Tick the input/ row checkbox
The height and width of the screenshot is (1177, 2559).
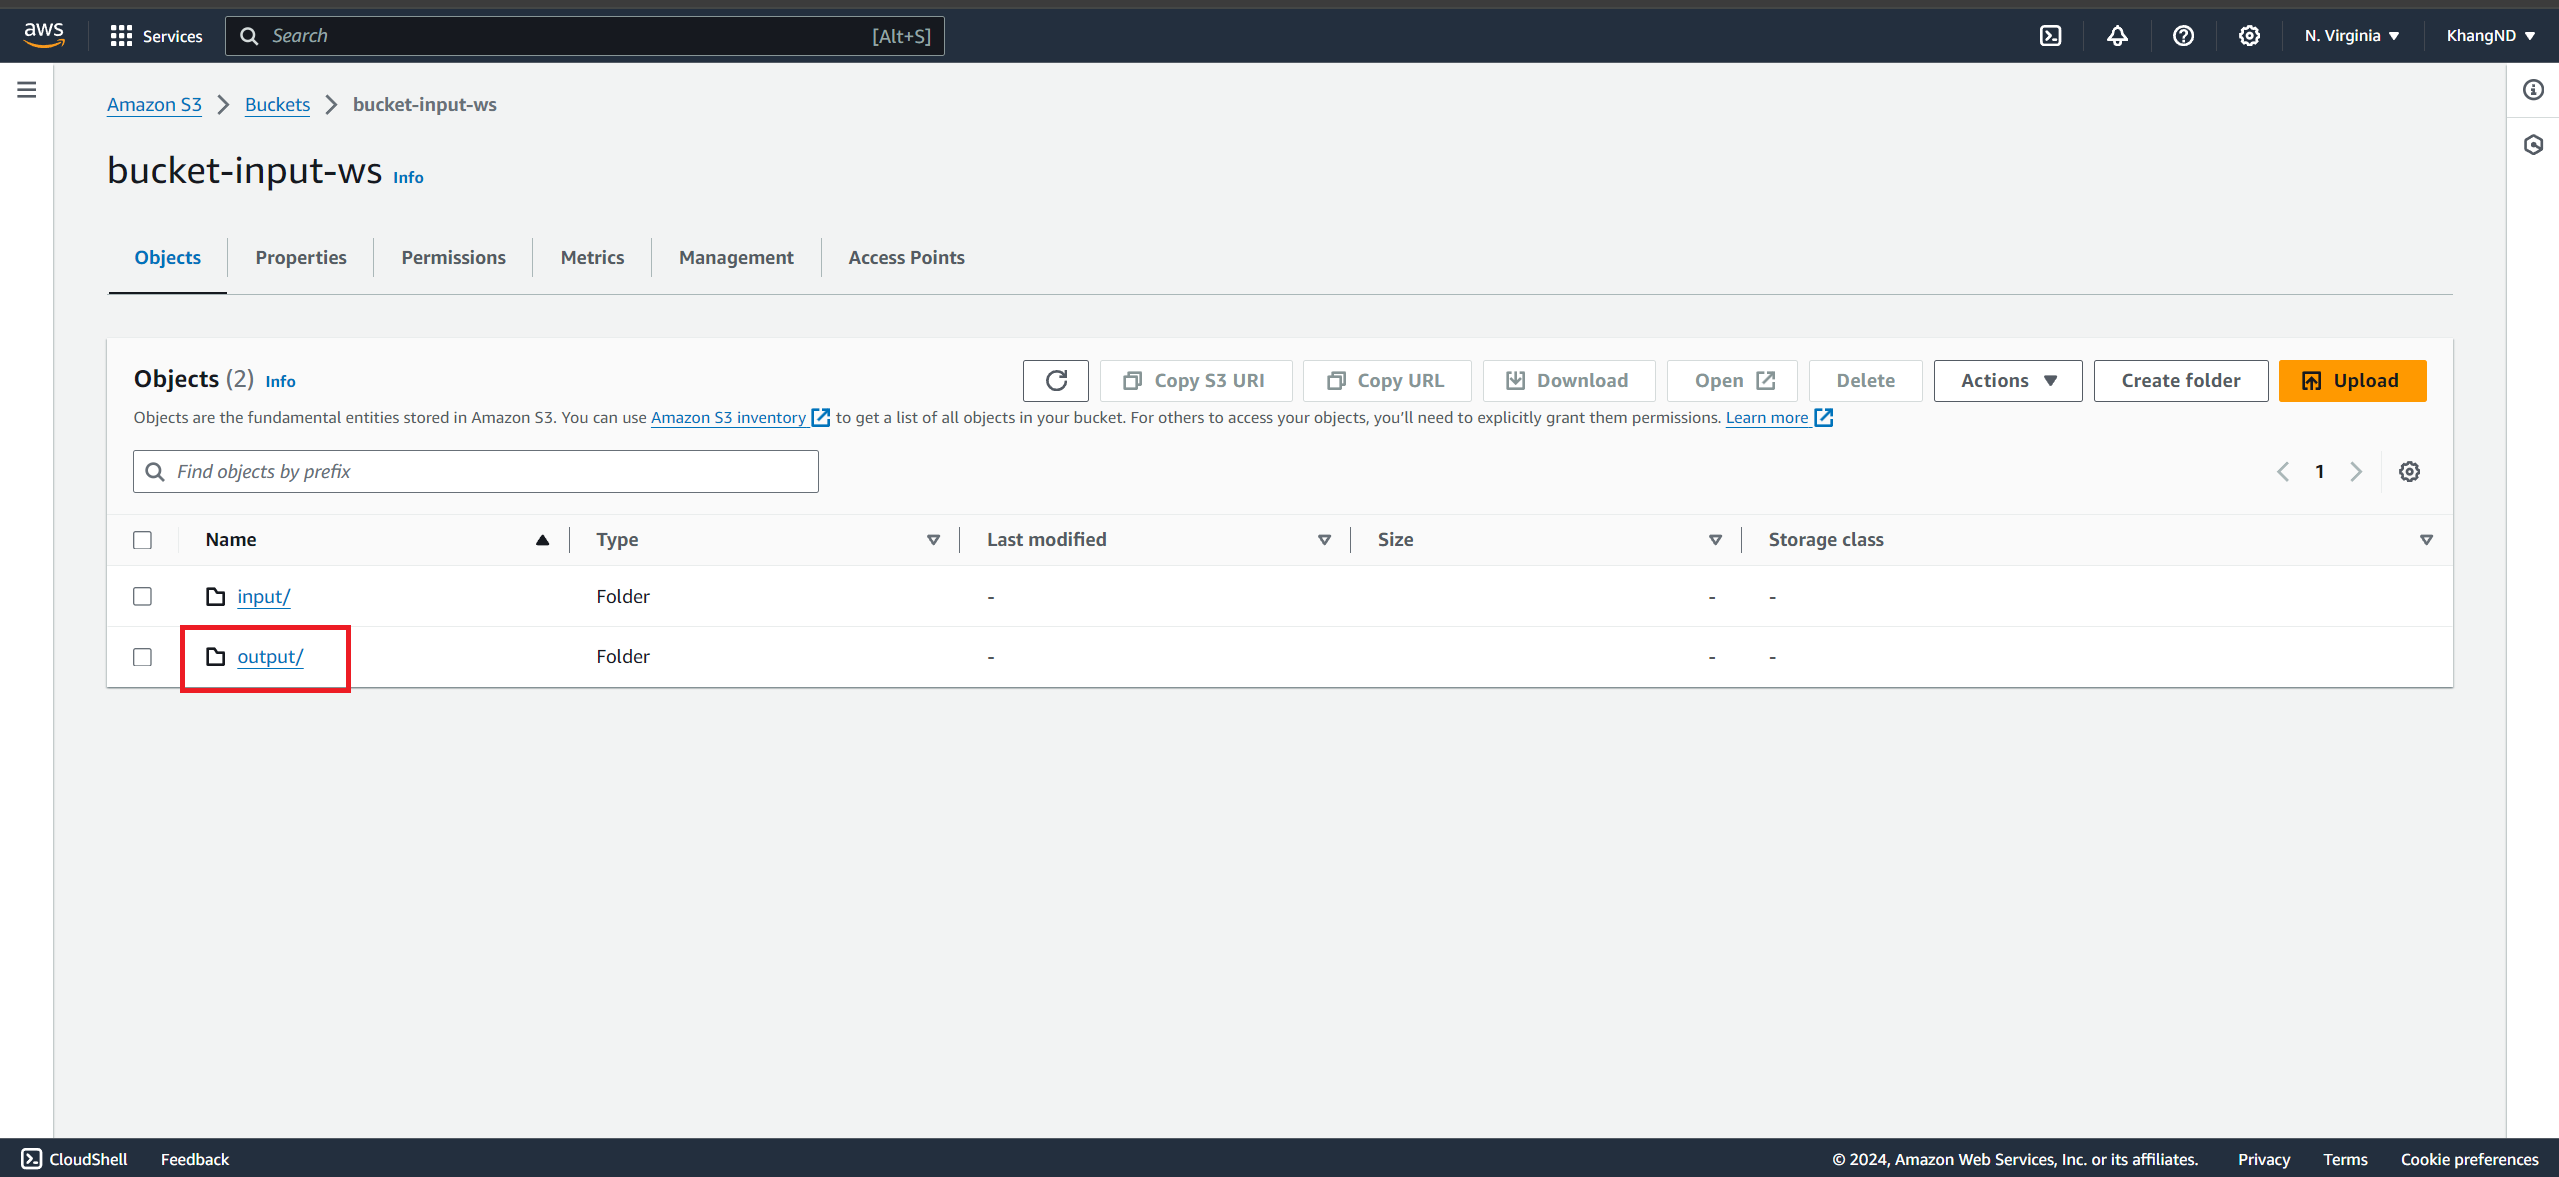[143, 597]
